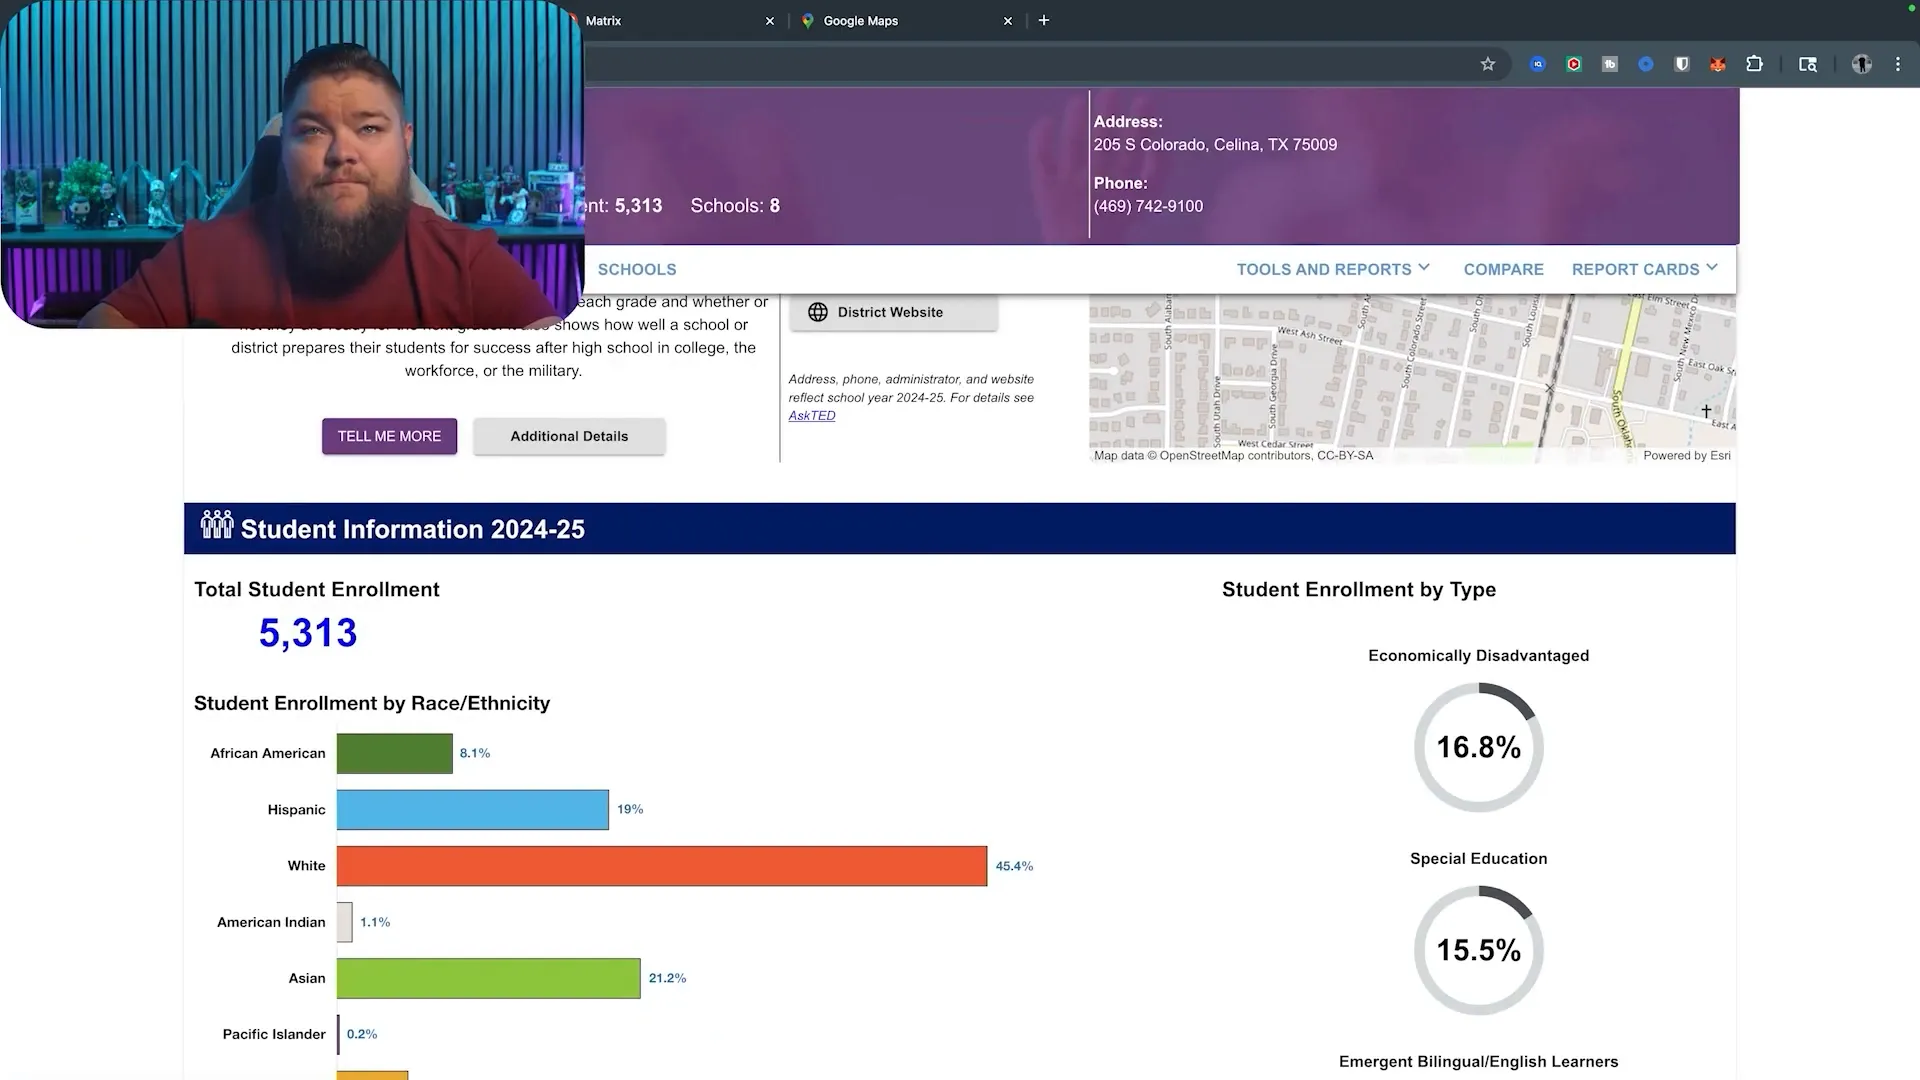Open the SCHOOLS navigation item
The height and width of the screenshot is (1080, 1920).
click(637, 269)
